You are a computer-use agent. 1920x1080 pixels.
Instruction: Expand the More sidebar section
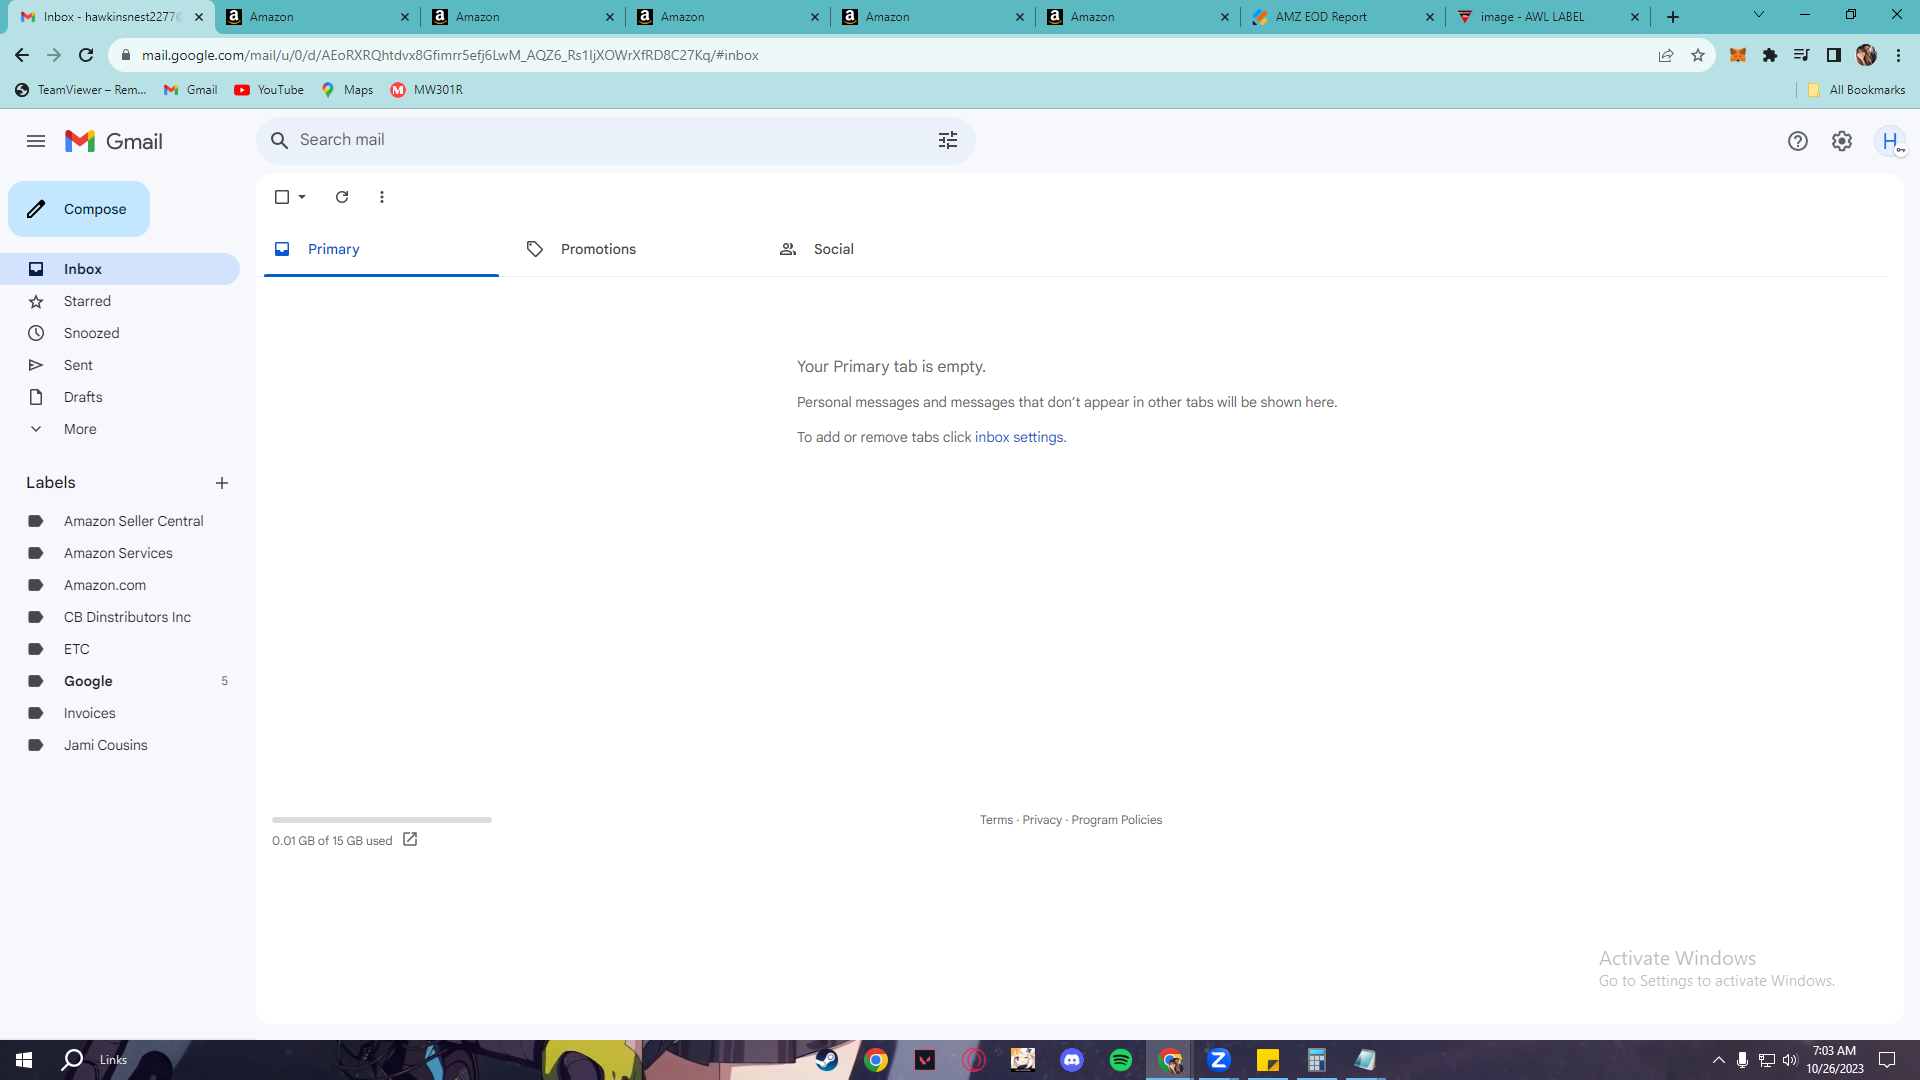[x=120, y=429]
